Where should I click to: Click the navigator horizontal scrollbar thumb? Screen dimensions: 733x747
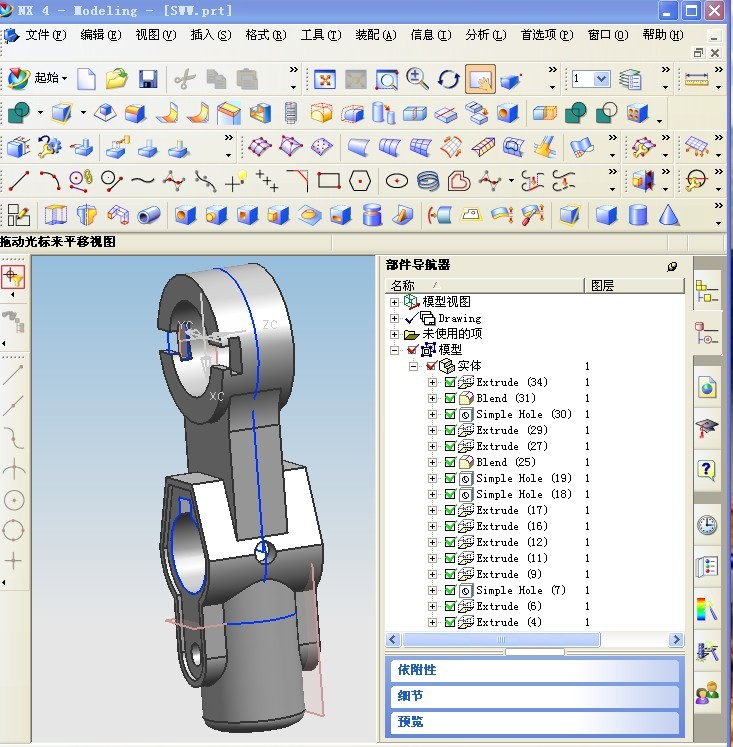tap(501, 639)
